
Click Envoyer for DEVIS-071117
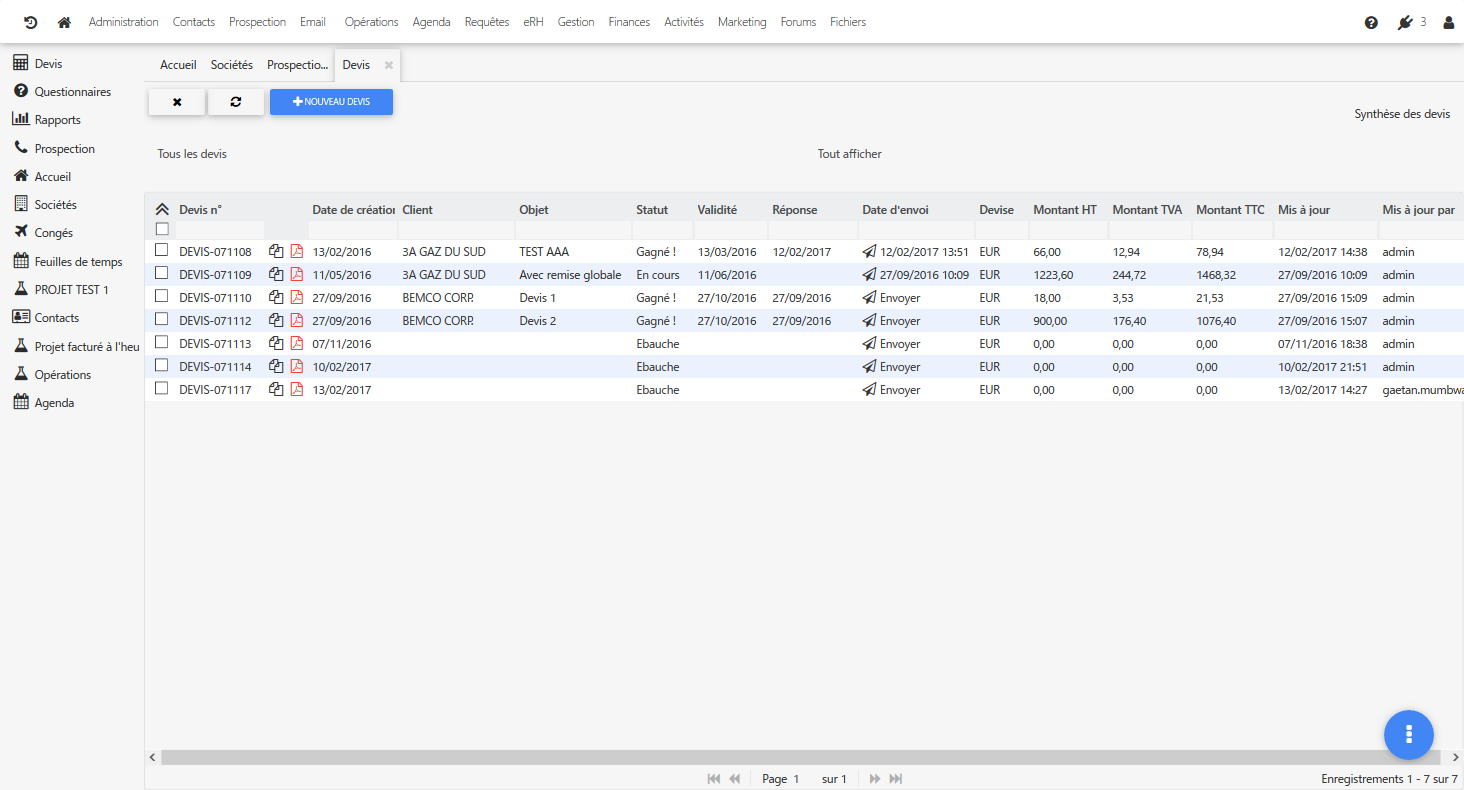(900, 390)
